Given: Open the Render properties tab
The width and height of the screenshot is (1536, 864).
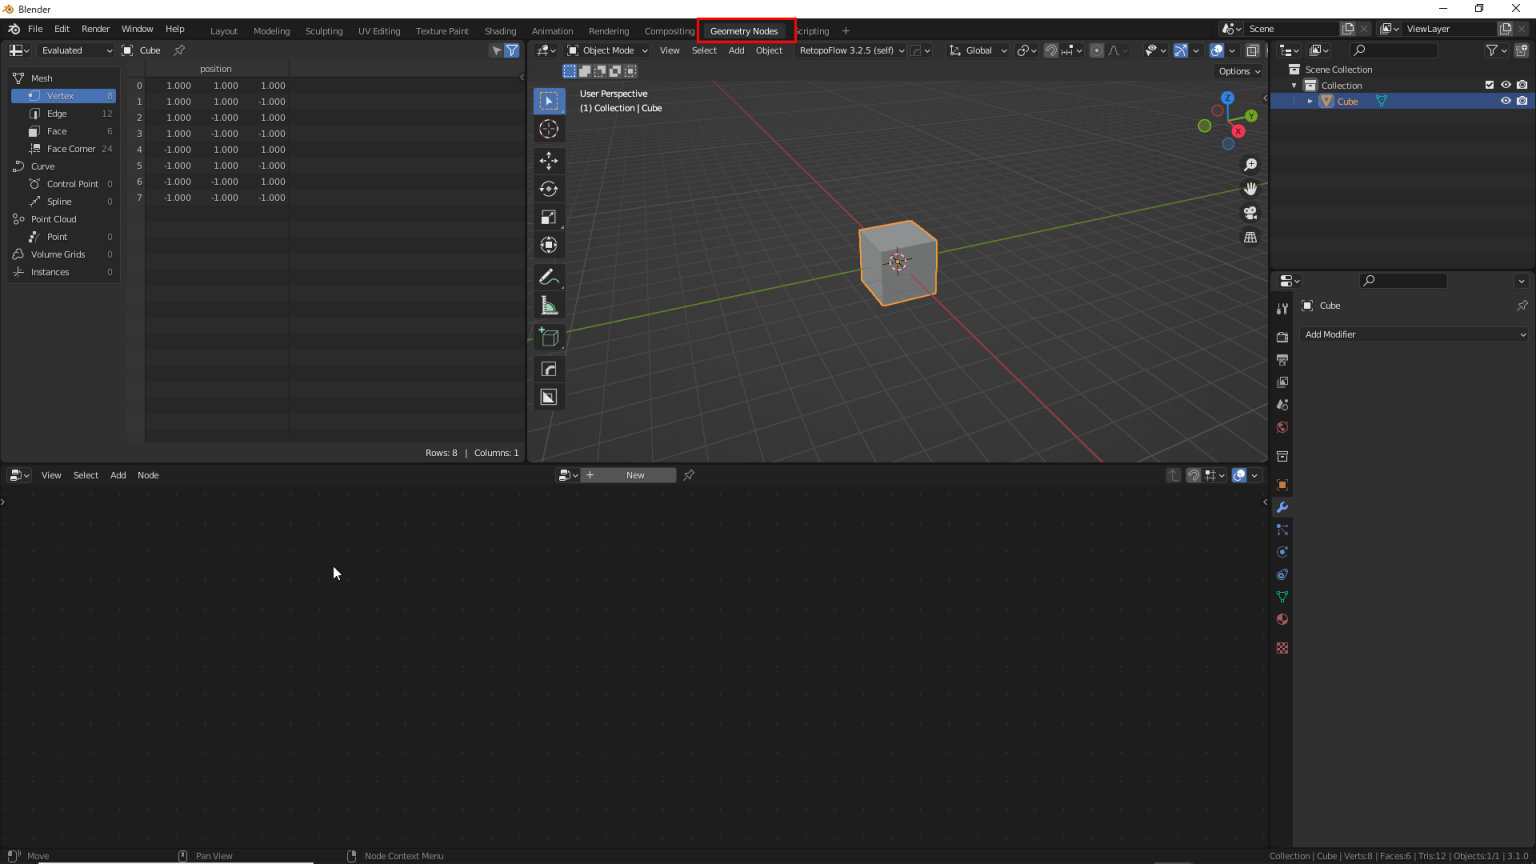Looking at the screenshot, I should pos(1282,337).
